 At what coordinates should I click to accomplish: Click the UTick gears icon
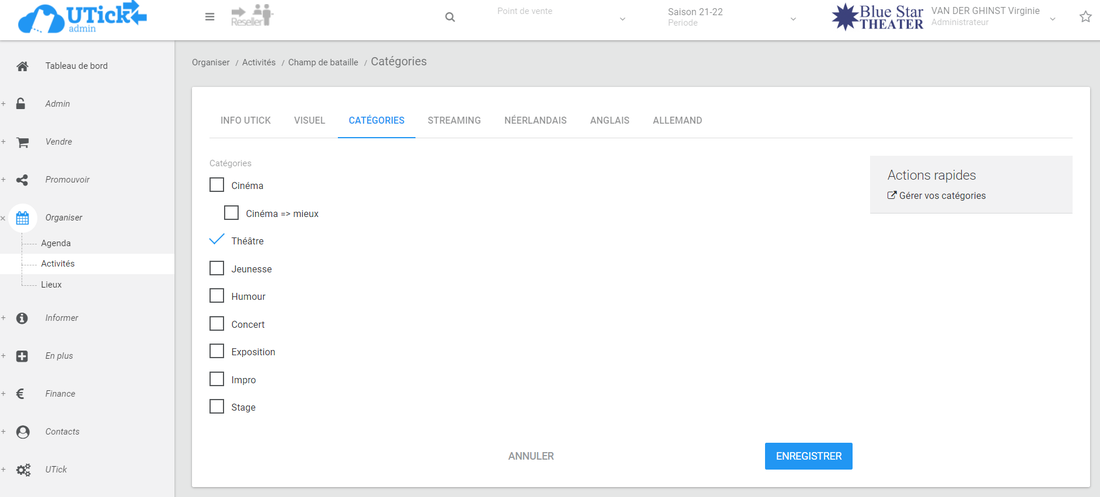(x=22, y=470)
